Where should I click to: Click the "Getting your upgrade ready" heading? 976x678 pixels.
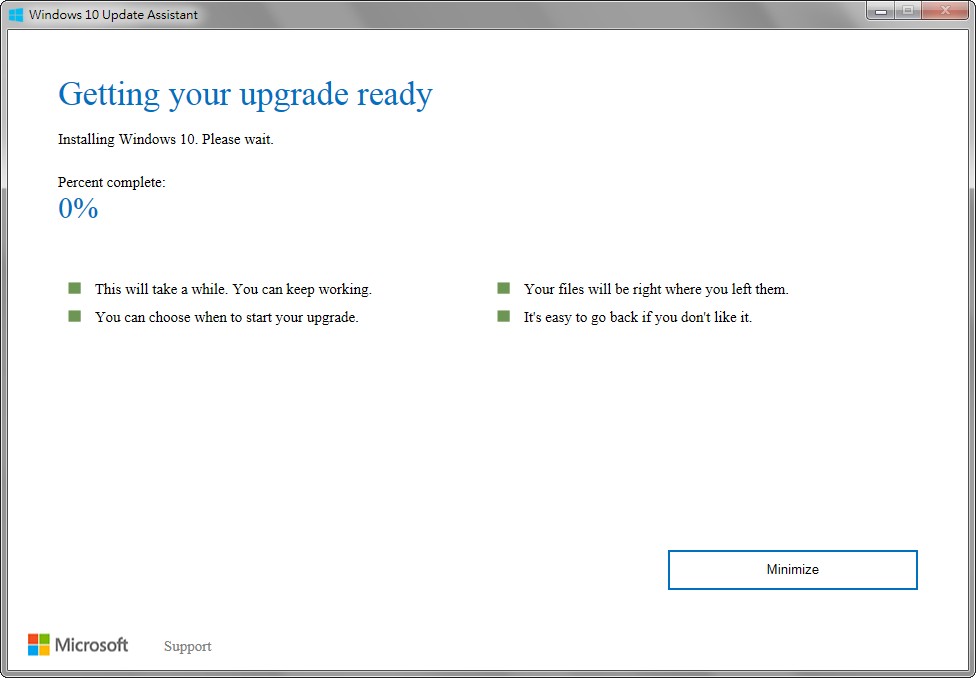tap(245, 95)
